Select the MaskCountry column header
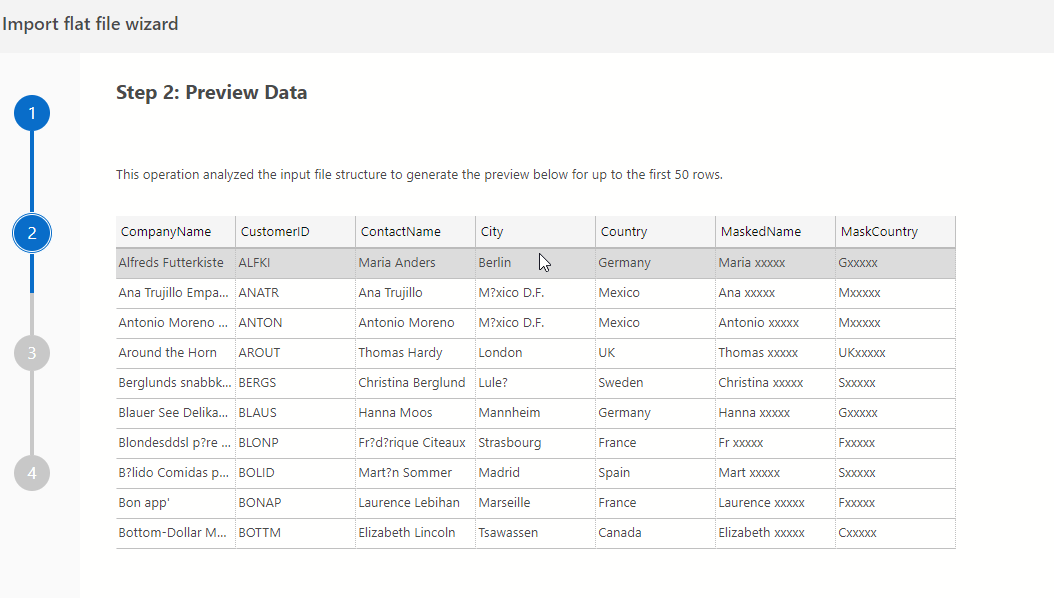The width and height of the screenshot is (1054, 598). pos(879,232)
